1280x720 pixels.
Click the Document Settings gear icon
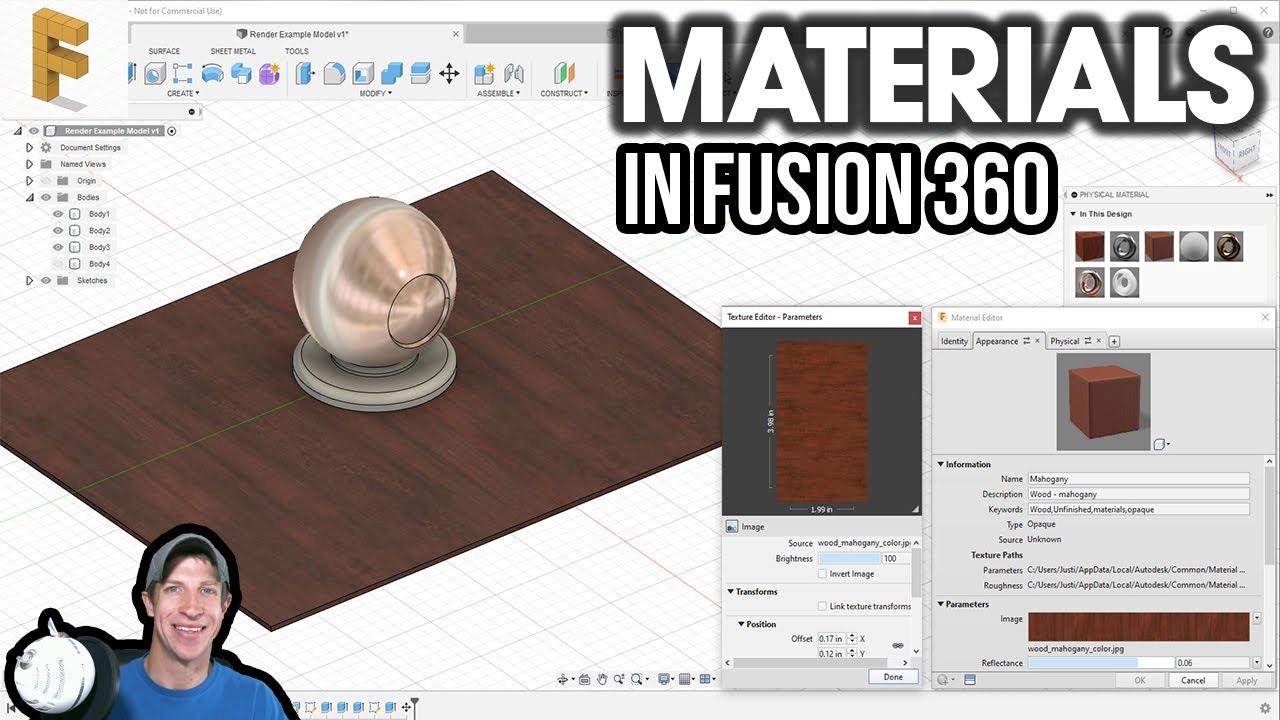coord(46,147)
